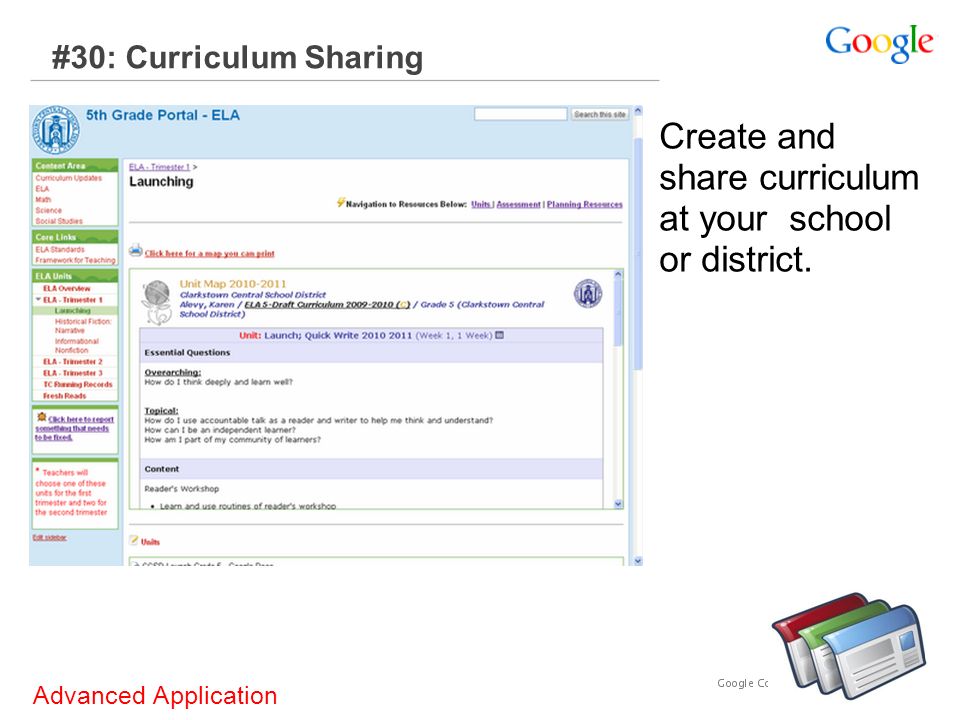Open the Units navigation link
960x720 pixels.
(x=481, y=204)
